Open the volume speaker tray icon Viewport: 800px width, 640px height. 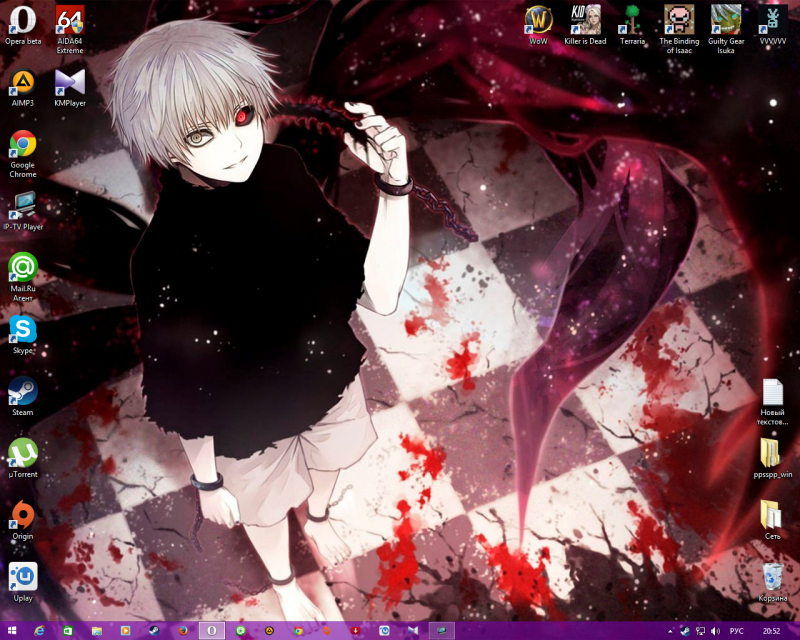tap(715, 631)
